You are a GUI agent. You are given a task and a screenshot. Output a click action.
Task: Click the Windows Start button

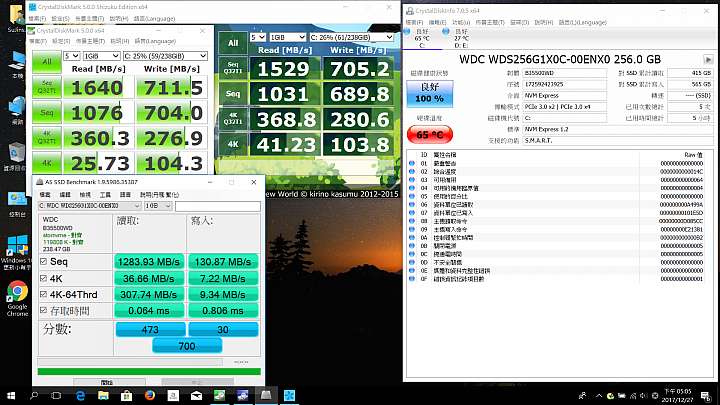point(11,395)
